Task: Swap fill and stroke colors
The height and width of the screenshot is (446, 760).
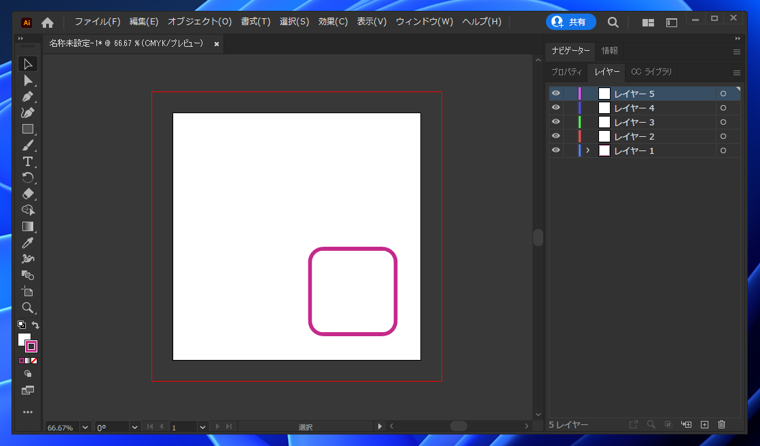Action: pos(35,325)
